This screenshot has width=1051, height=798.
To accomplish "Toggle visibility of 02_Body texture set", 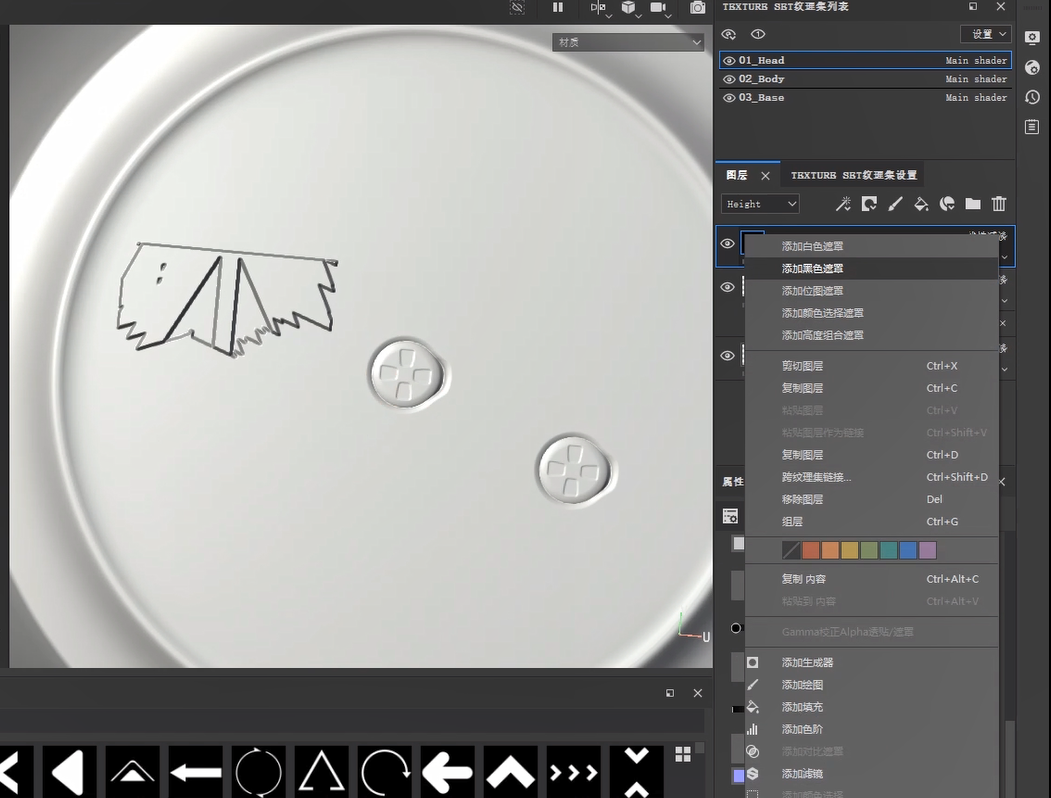I will (x=729, y=79).
